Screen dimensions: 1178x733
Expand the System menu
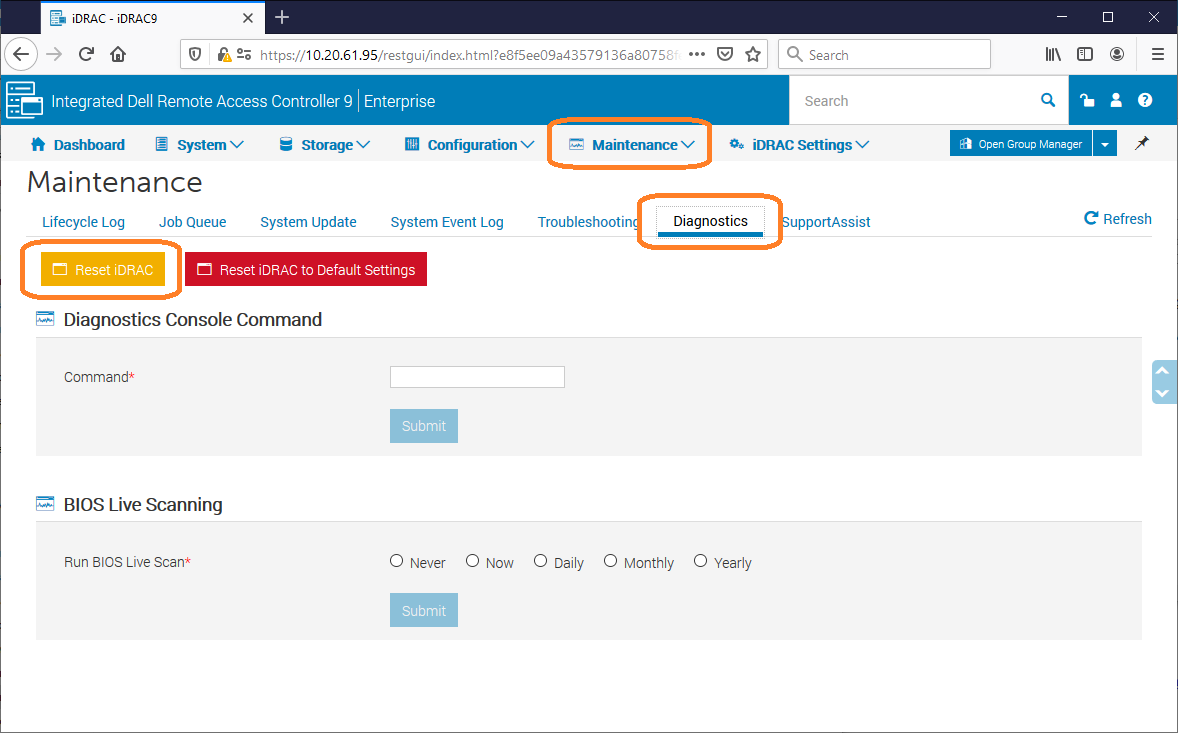199,145
